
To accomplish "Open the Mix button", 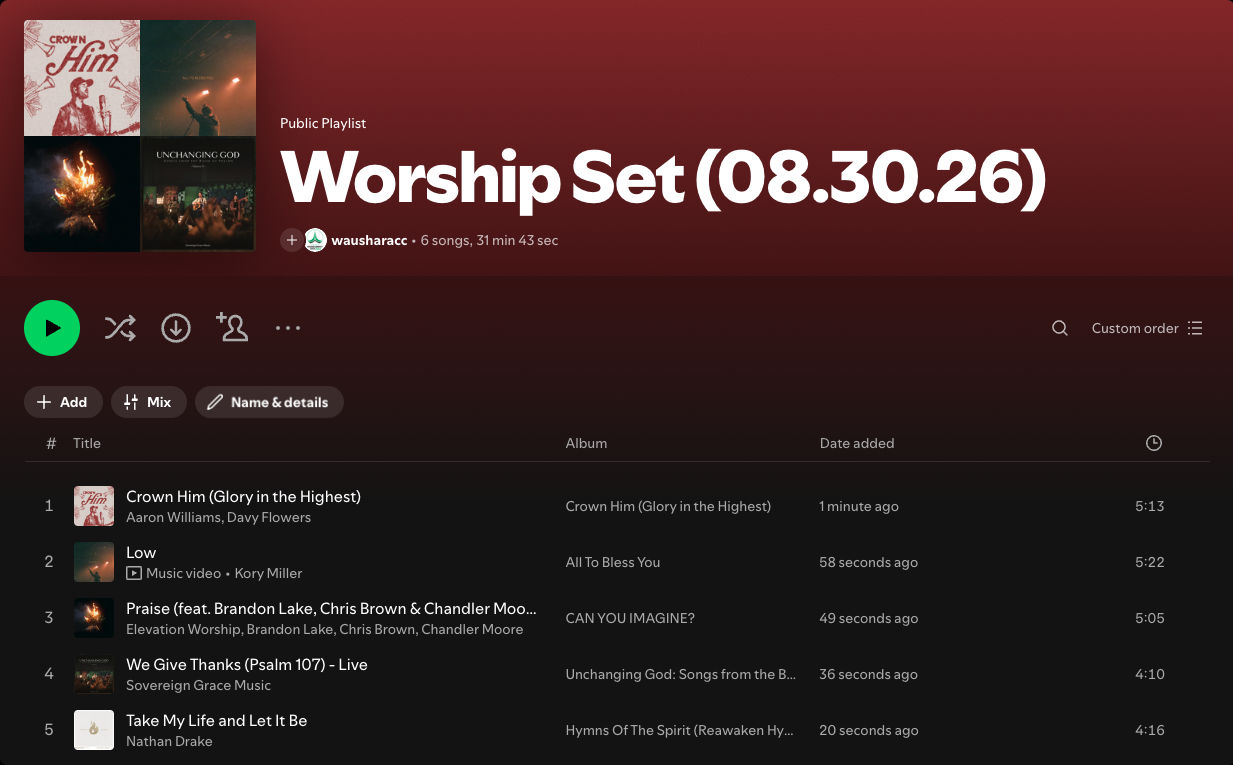I will click(148, 402).
